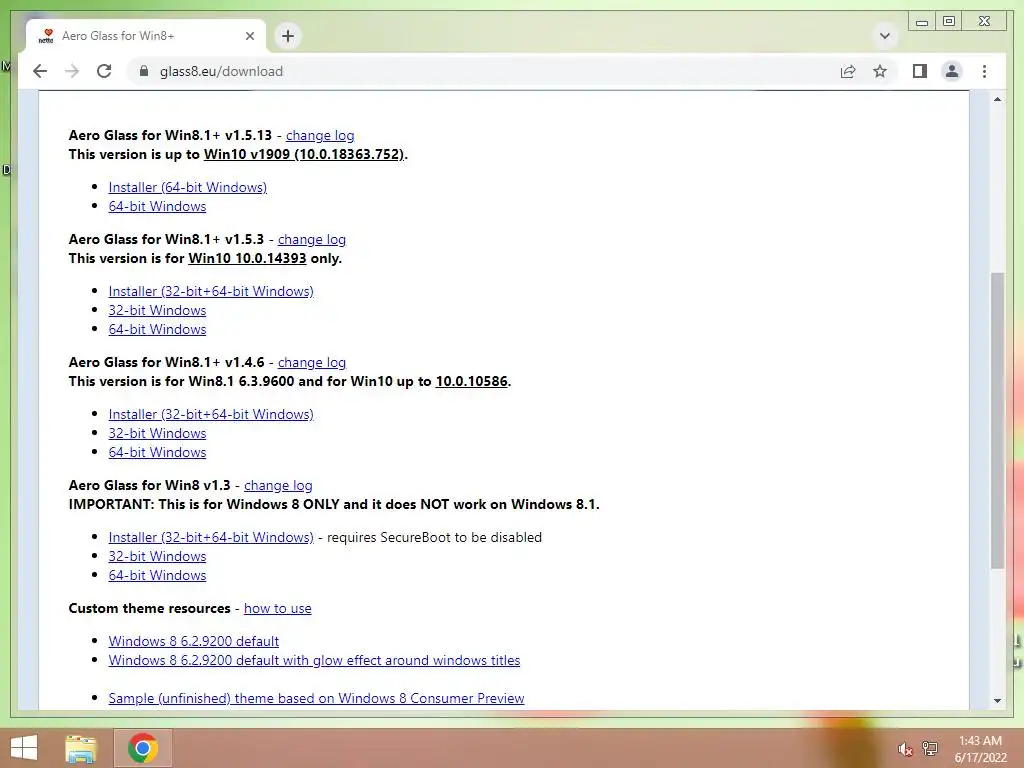Open a new browser tab

point(288,36)
